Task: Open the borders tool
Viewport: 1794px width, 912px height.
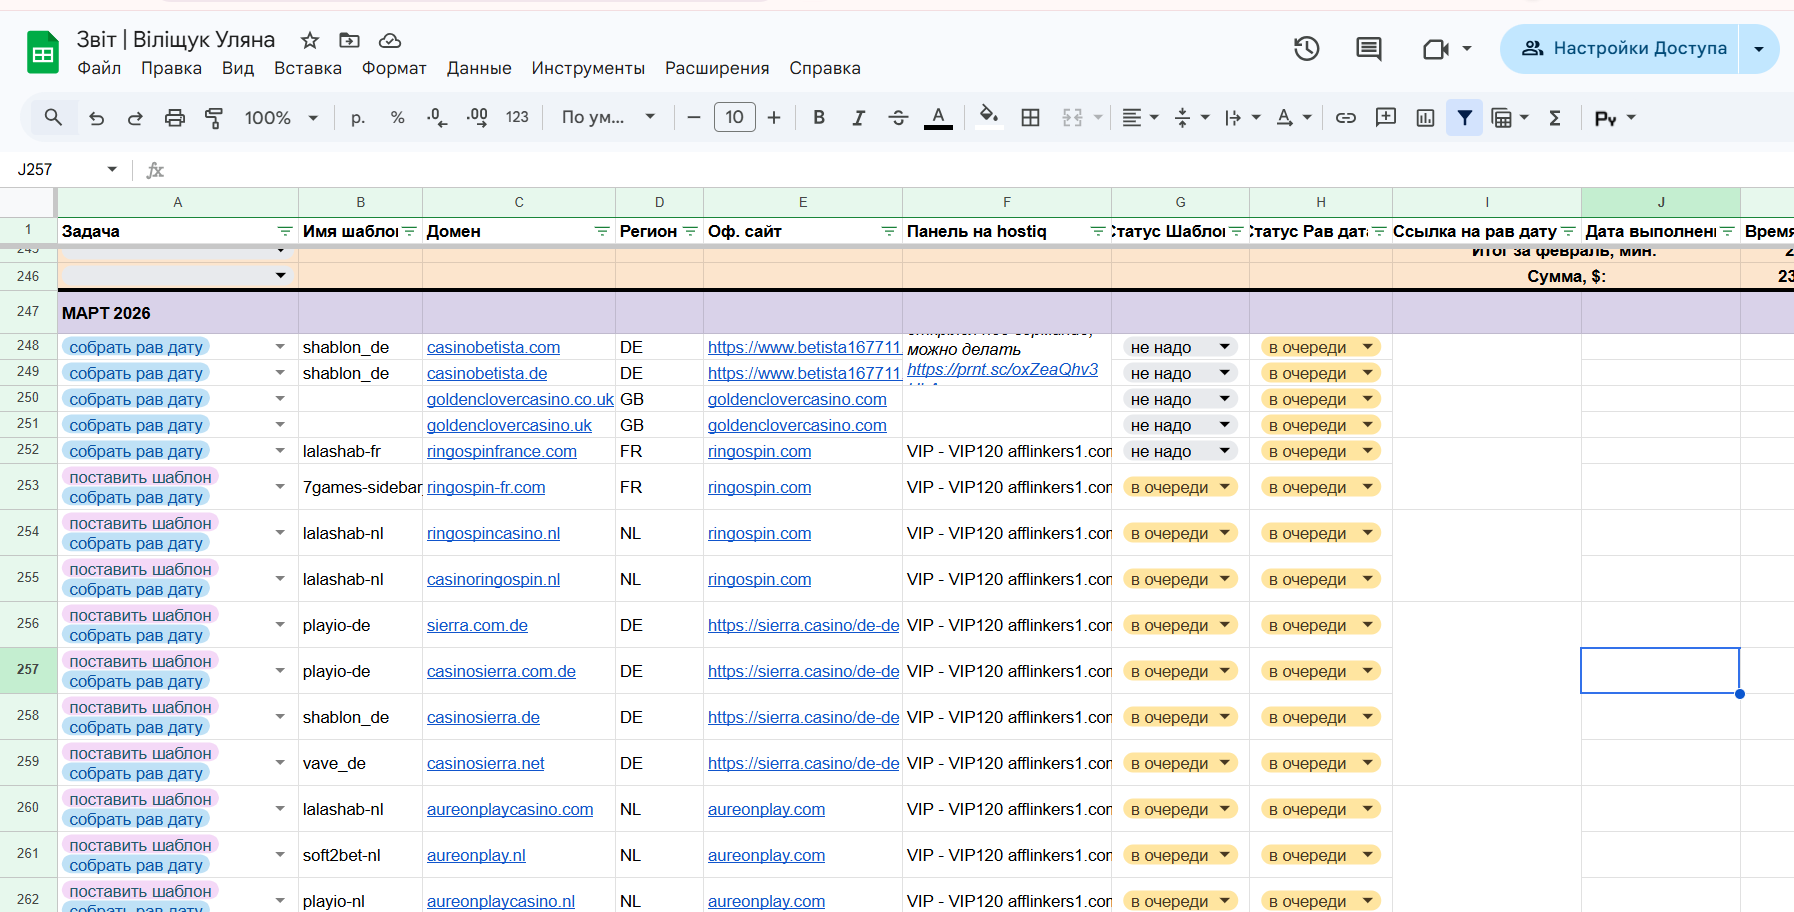Action: [x=1030, y=118]
